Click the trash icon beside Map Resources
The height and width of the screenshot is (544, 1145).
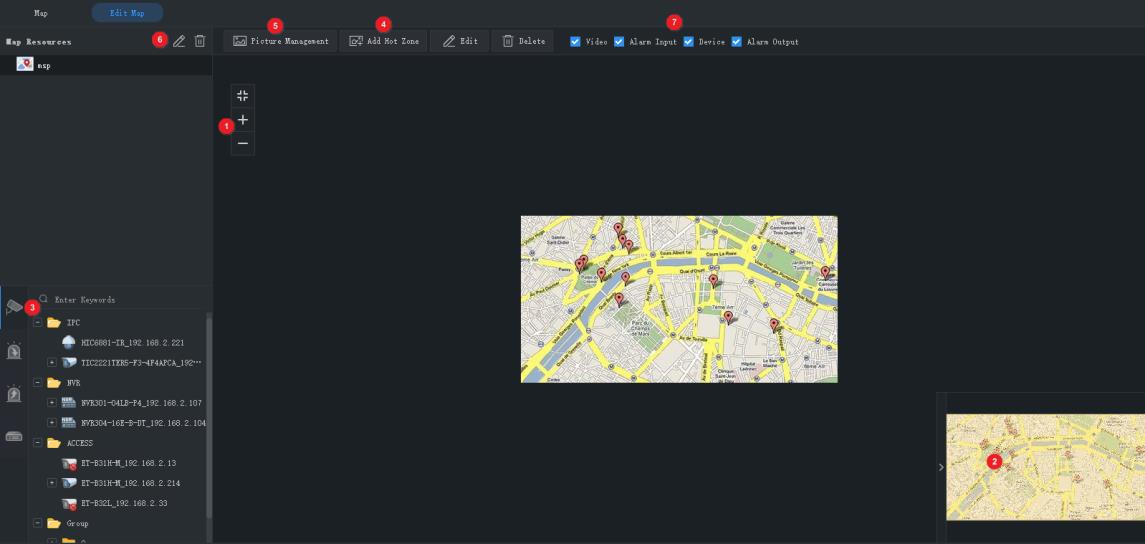(199, 41)
